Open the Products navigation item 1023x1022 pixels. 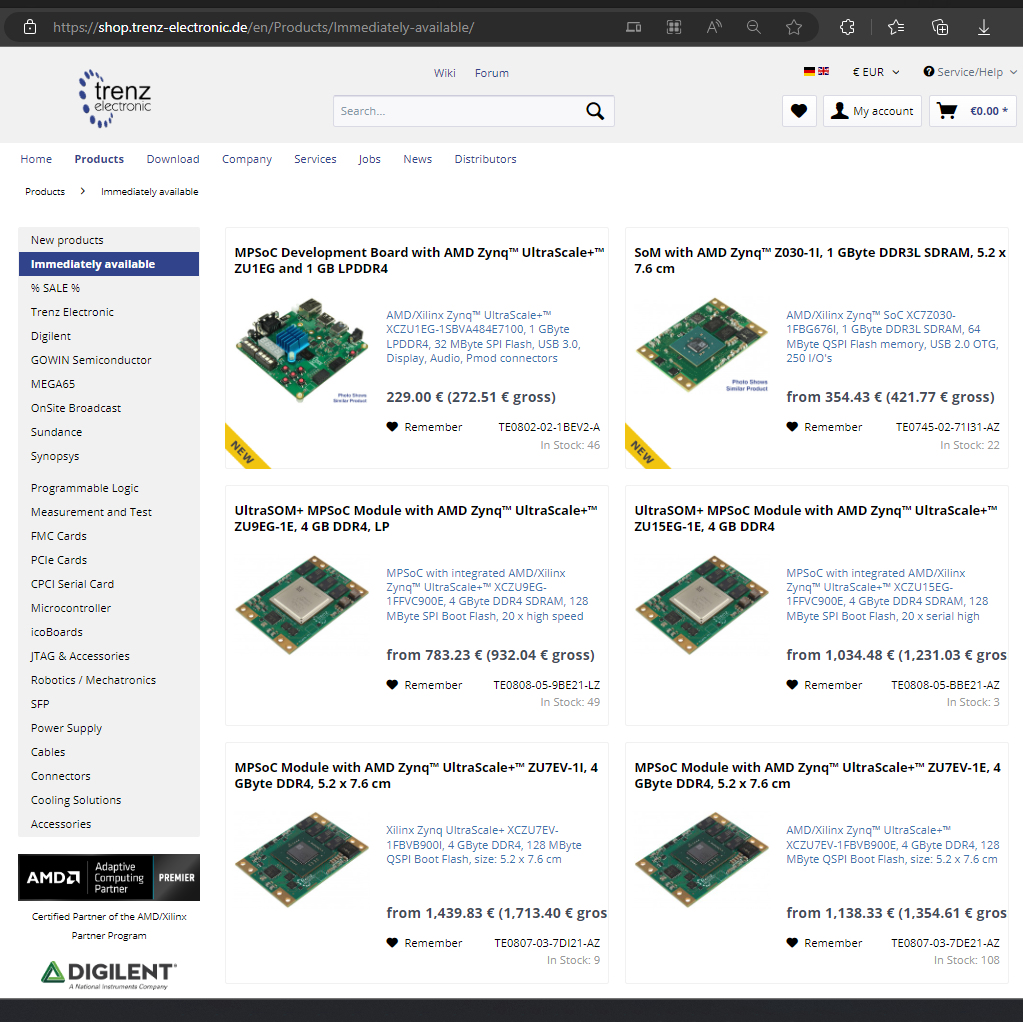pyautogui.click(x=99, y=159)
